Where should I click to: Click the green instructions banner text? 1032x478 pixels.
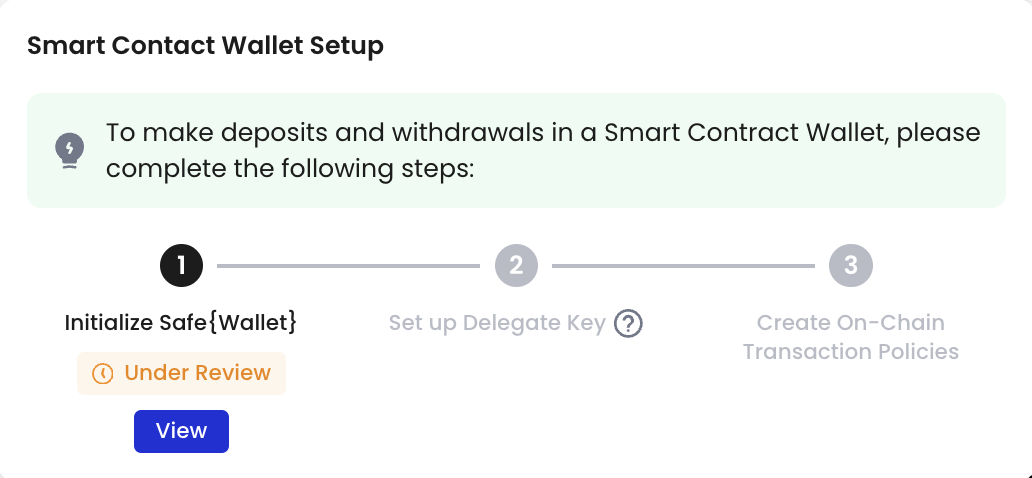(543, 151)
